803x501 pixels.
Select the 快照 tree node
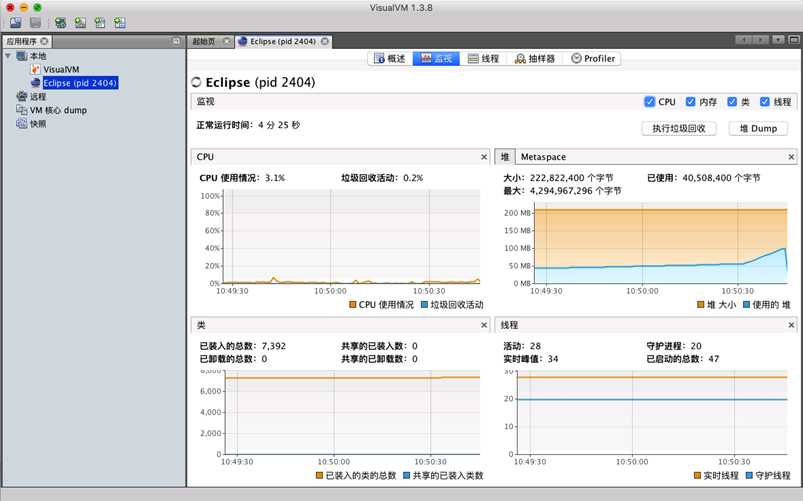[37, 123]
